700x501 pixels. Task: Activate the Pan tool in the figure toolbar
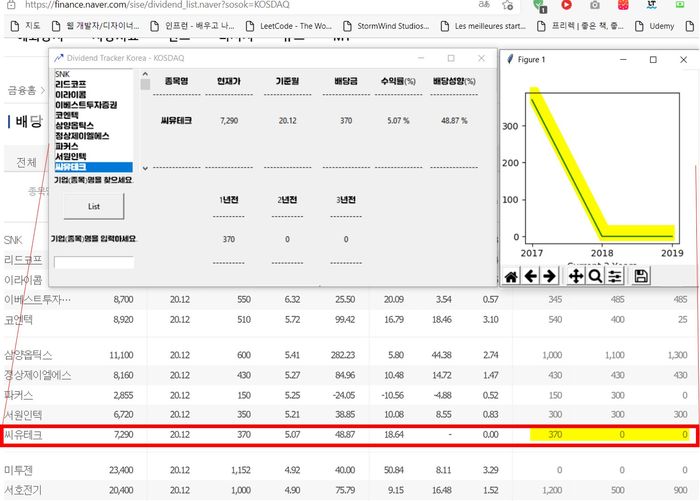(576, 276)
